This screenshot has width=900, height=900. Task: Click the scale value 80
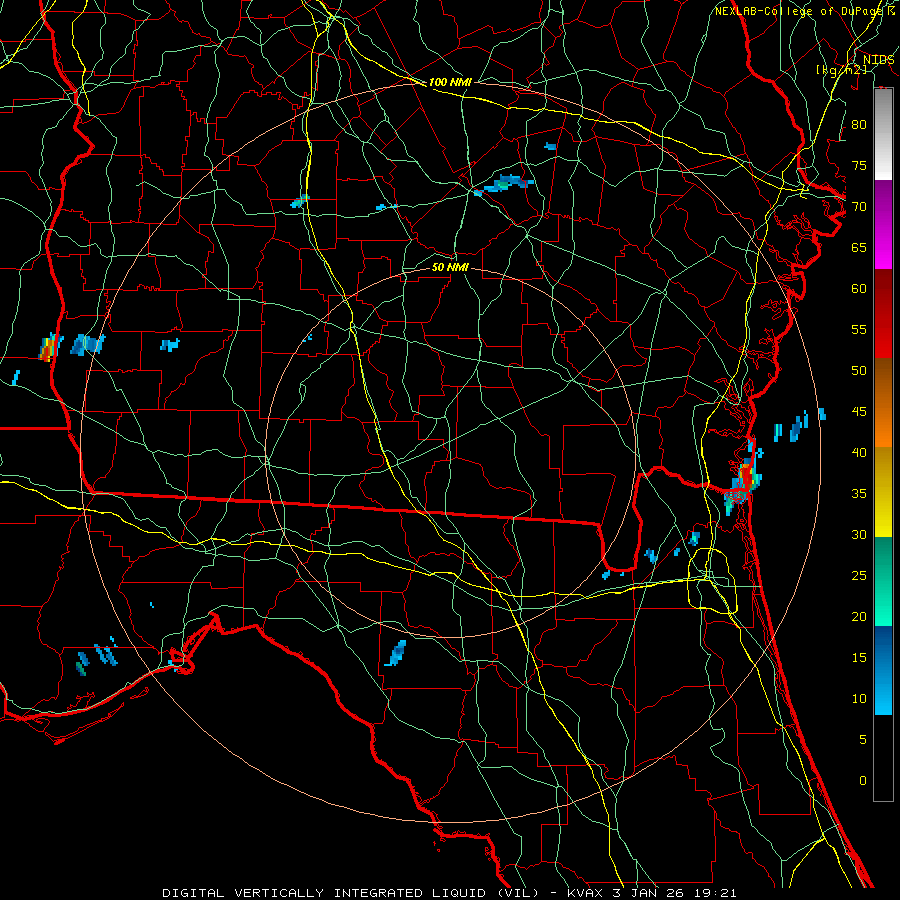(859, 125)
